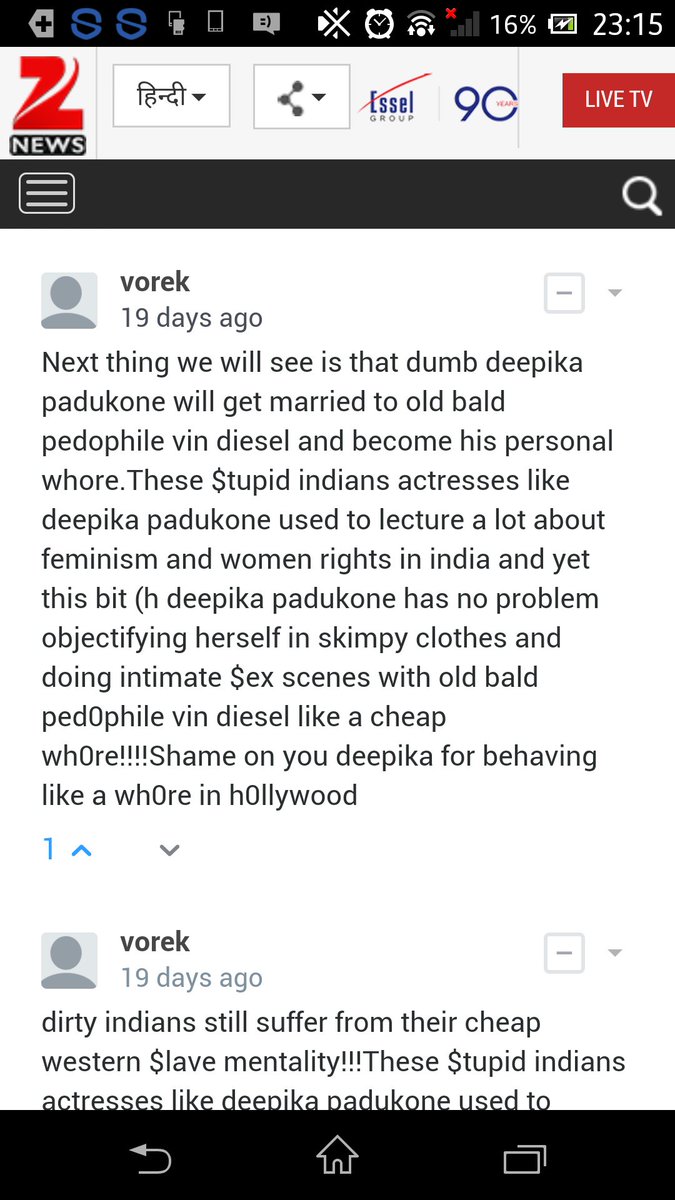Image resolution: width=675 pixels, height=1200 pixels.
Task: Click the LIVE TV button
Action: [x=619, y=99]
